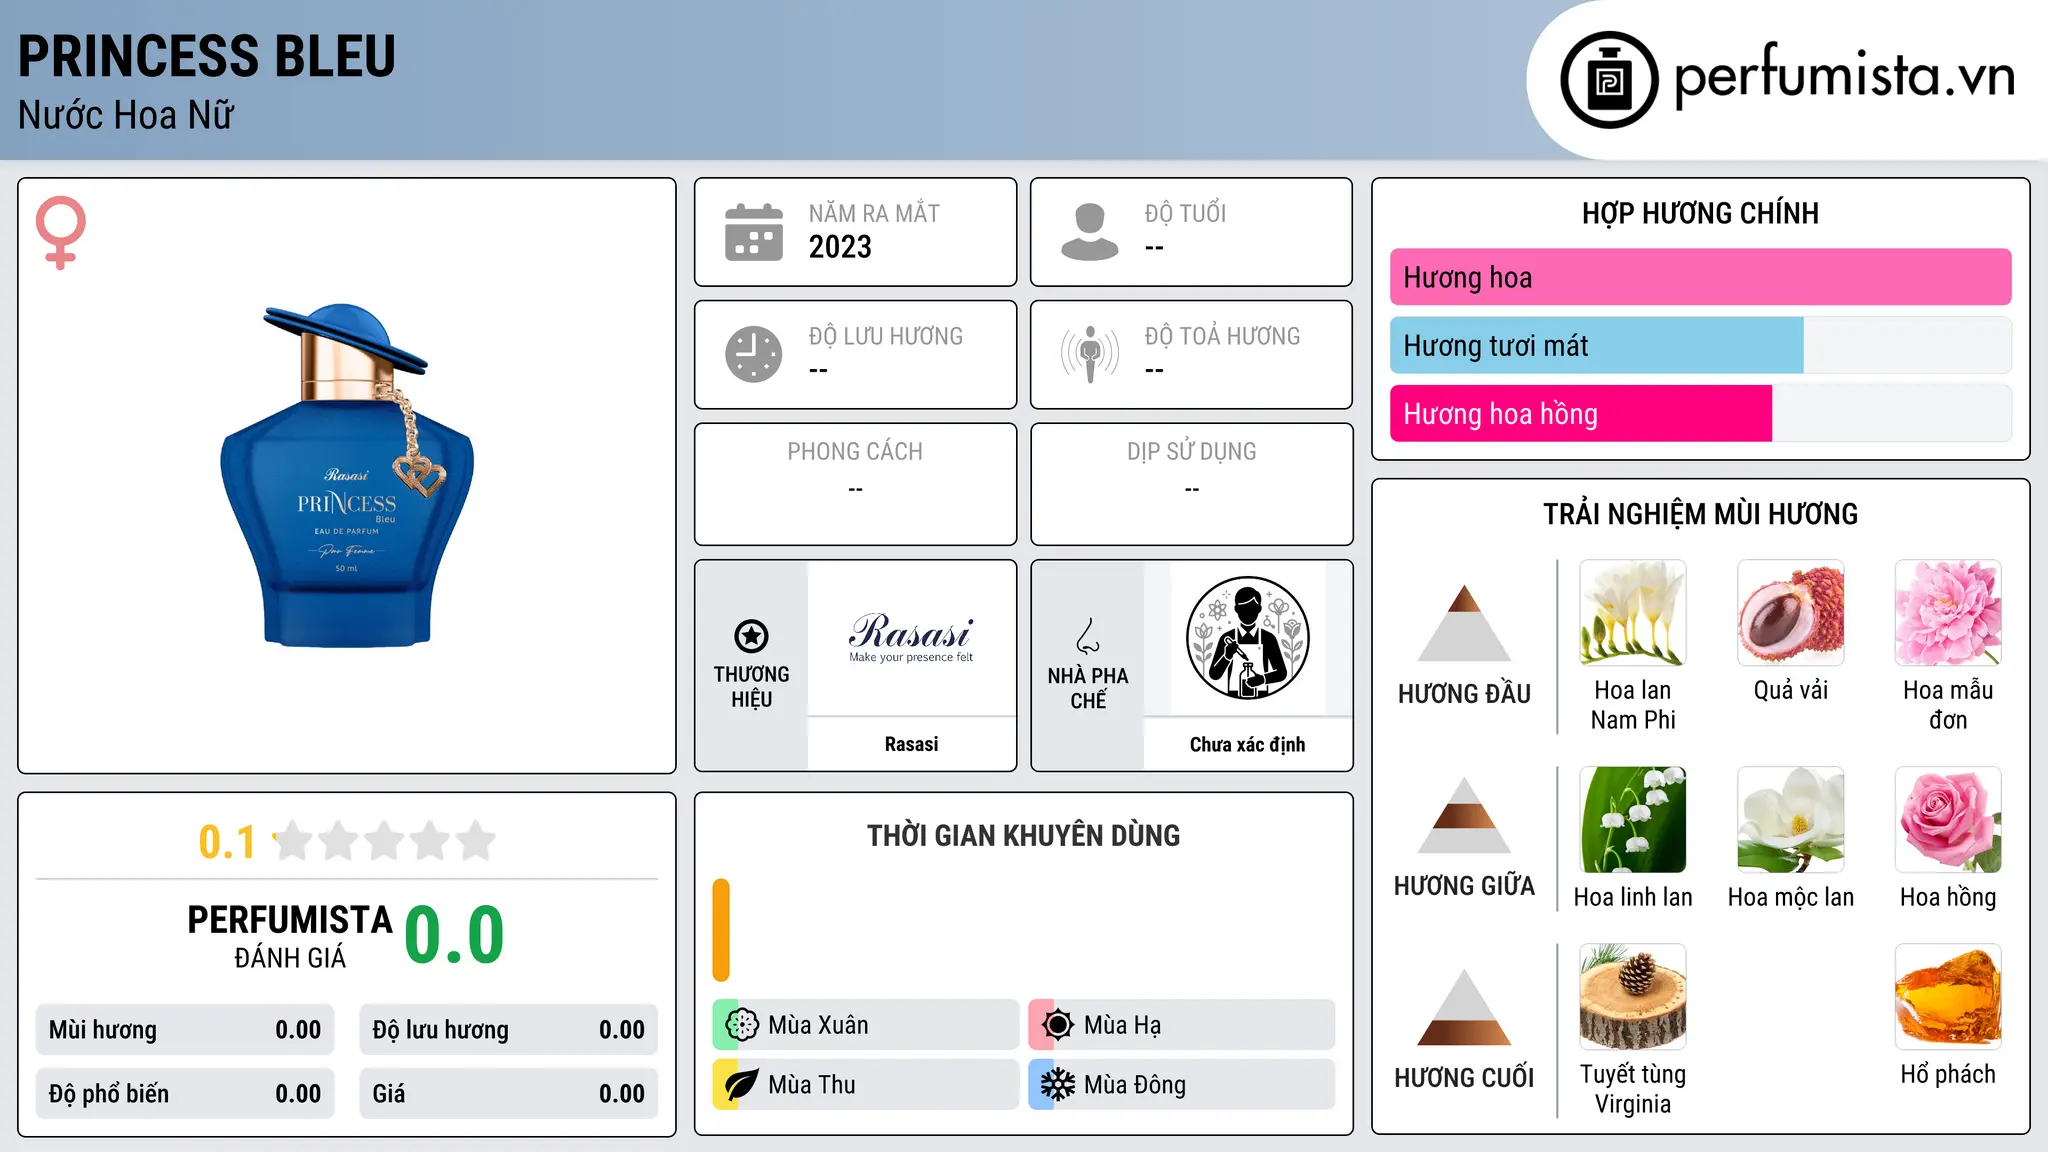2048x1152 pixels.
Task: Click the clock icon beside Độ lưu hương
Action: click(754, 354)
